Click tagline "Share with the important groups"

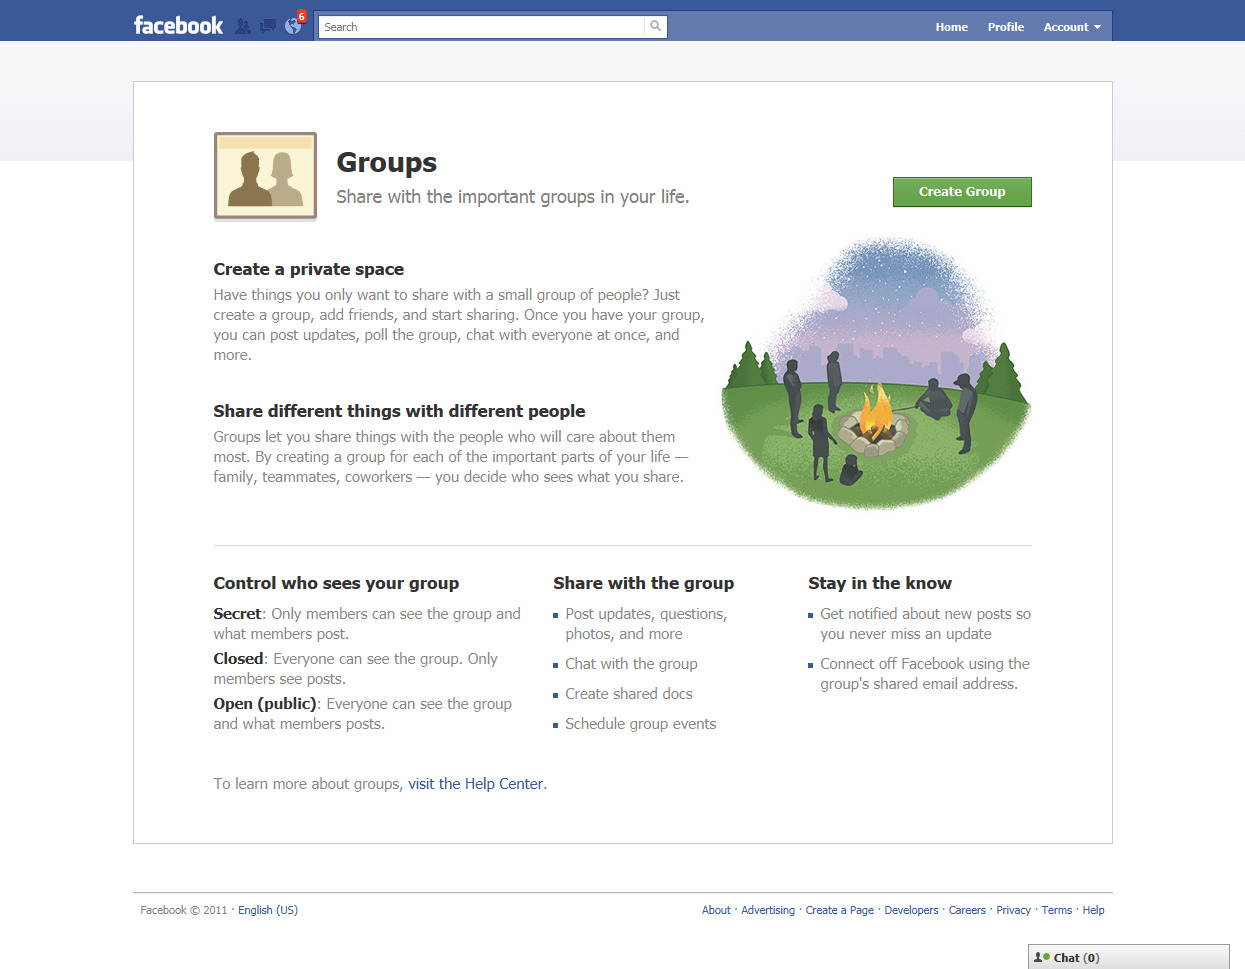pyautogui.click(x=513, y=197)
